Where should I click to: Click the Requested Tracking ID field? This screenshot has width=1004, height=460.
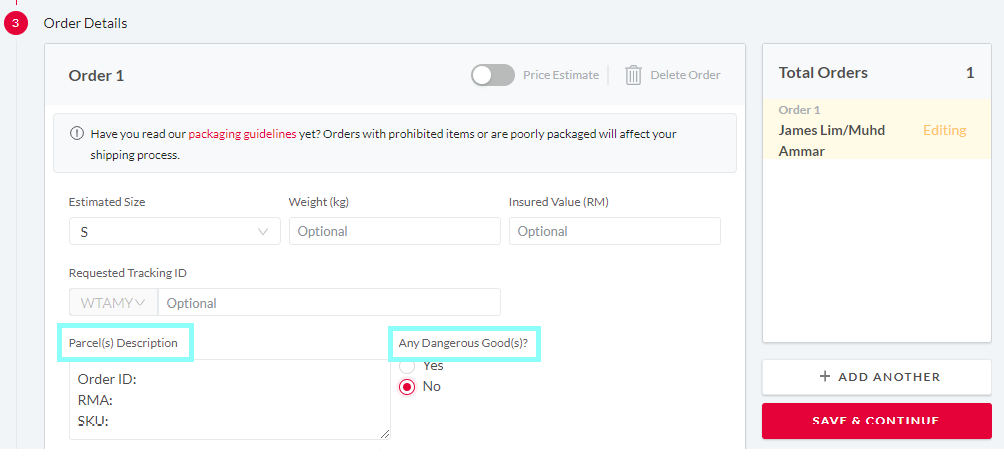click(x=329, y=302)
